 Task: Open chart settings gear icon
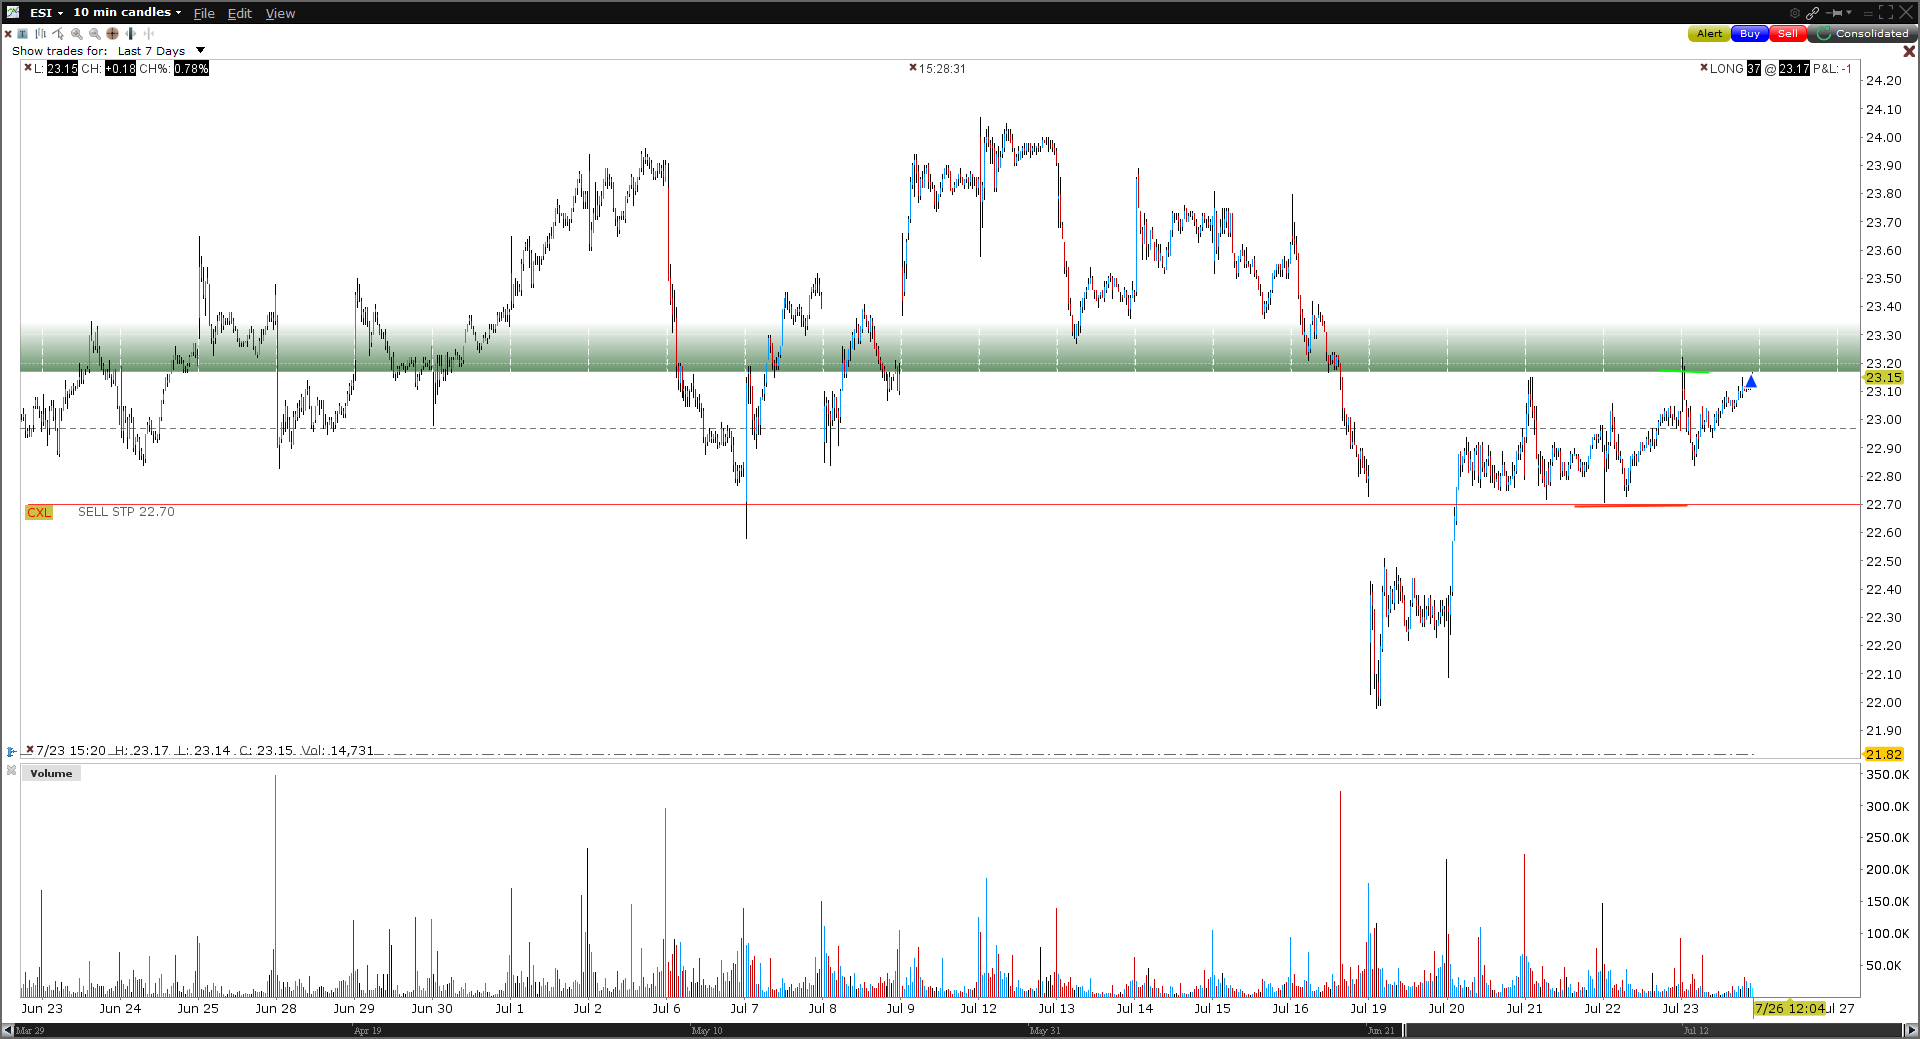tap(1795, 13)
